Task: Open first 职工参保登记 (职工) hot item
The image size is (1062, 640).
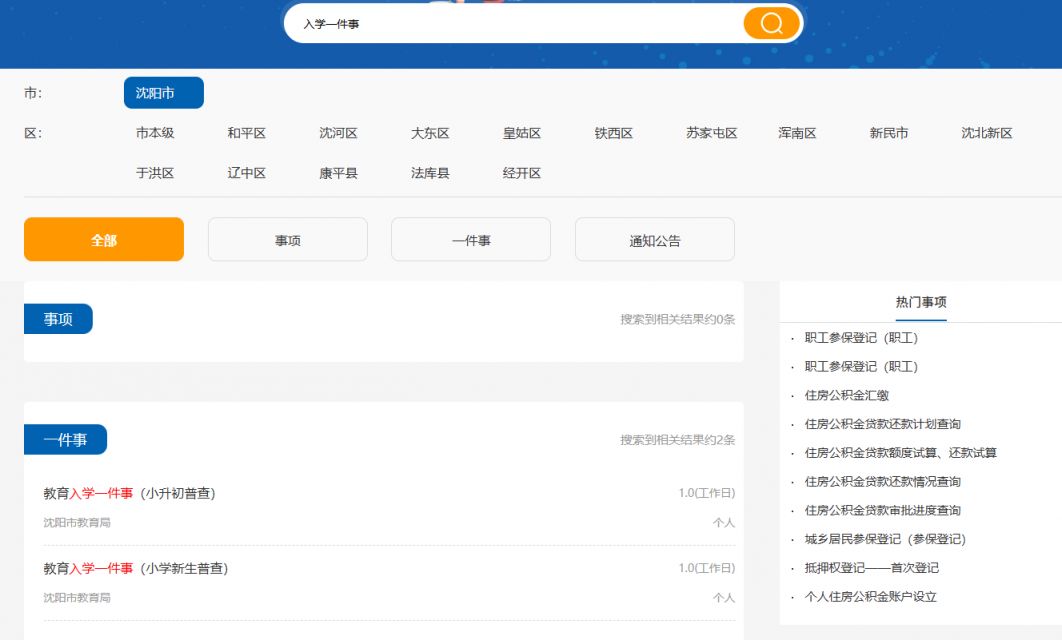Action: (861, 338)
